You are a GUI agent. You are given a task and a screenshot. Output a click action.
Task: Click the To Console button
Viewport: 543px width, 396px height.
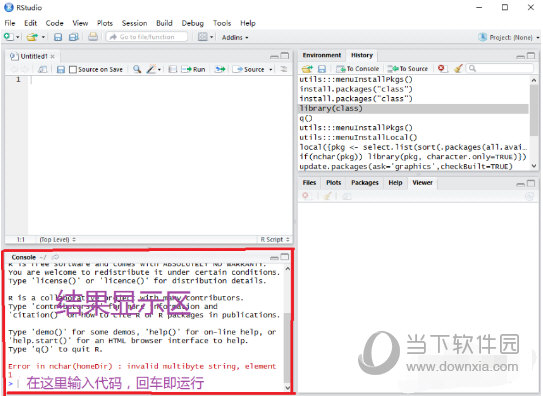point(358,69)
